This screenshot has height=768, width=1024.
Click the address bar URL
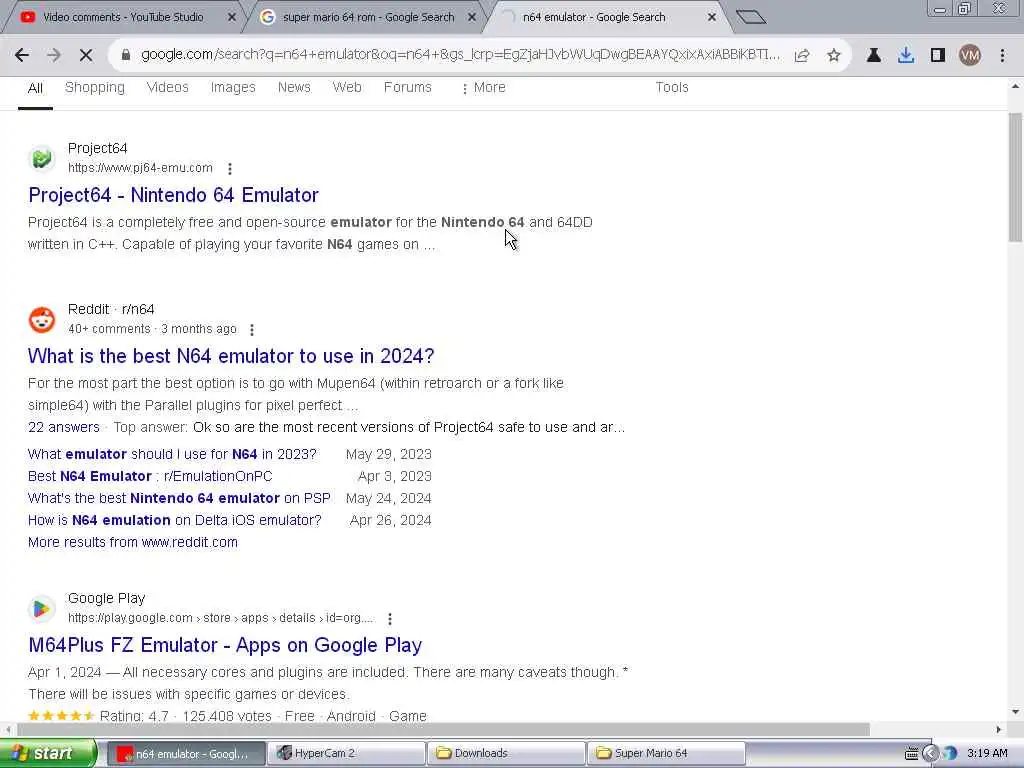[x=460, y=55]
